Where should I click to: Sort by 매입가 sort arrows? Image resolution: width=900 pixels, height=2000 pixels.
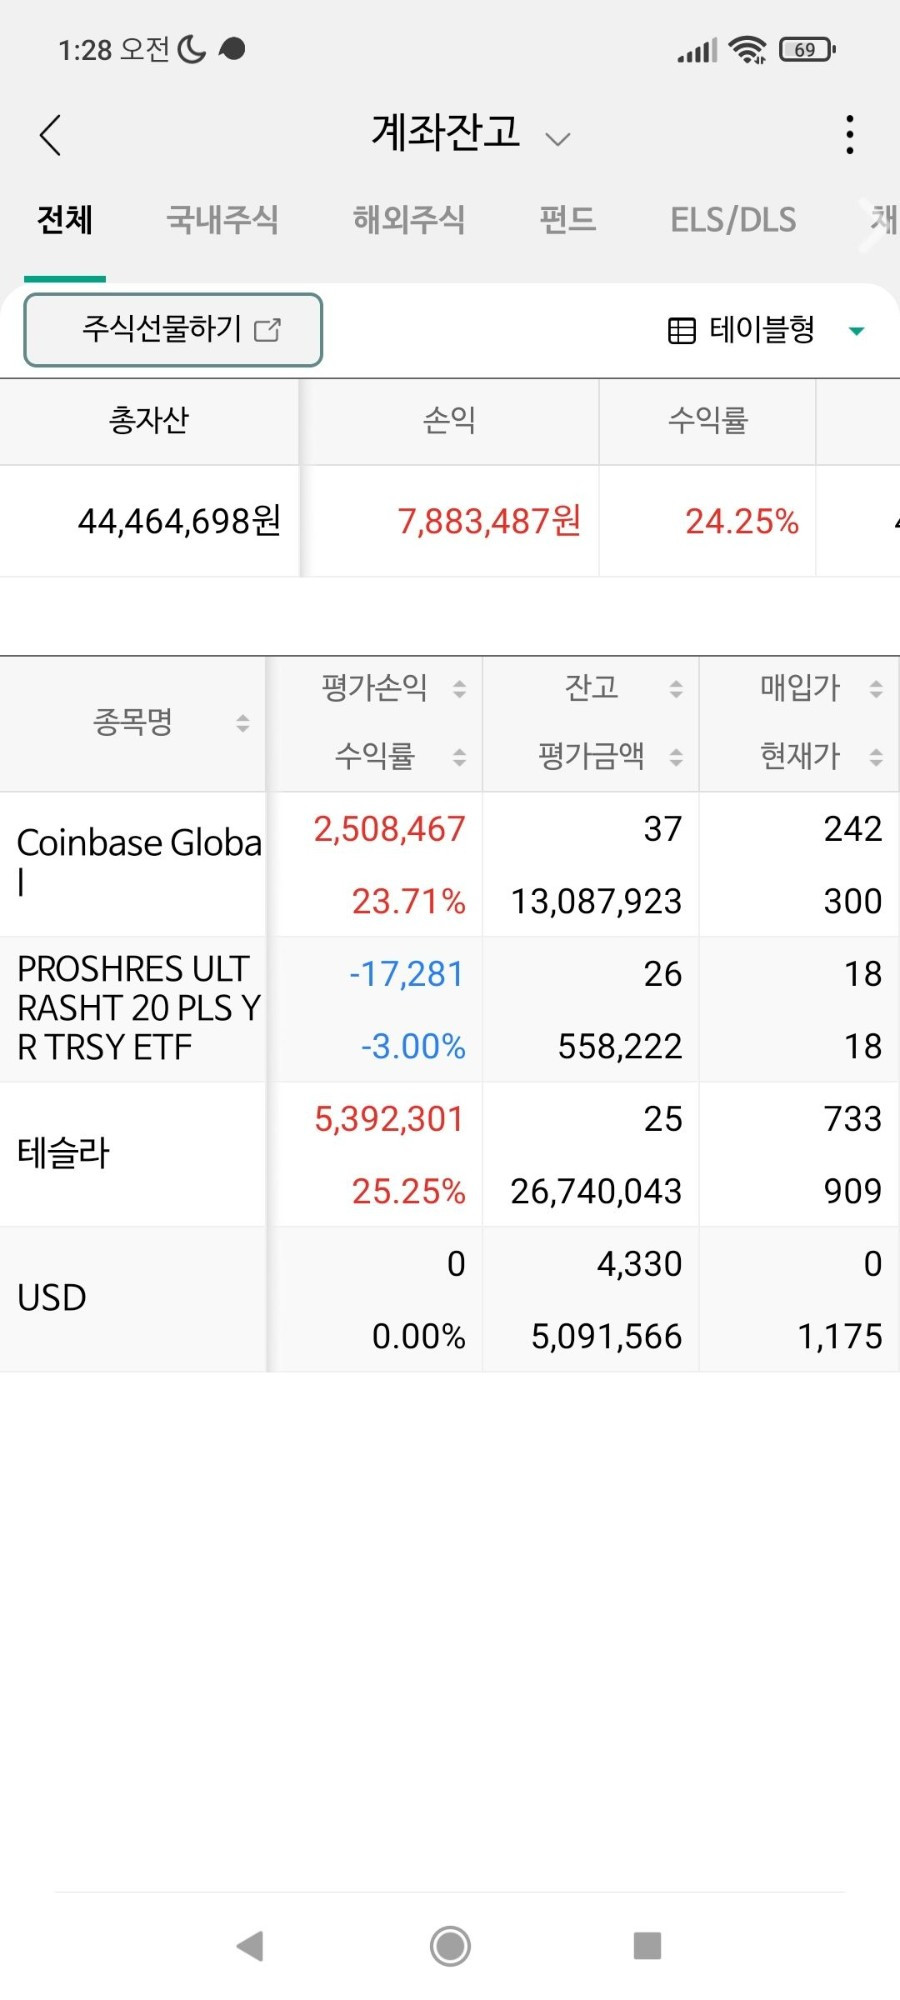click(876, 689)
